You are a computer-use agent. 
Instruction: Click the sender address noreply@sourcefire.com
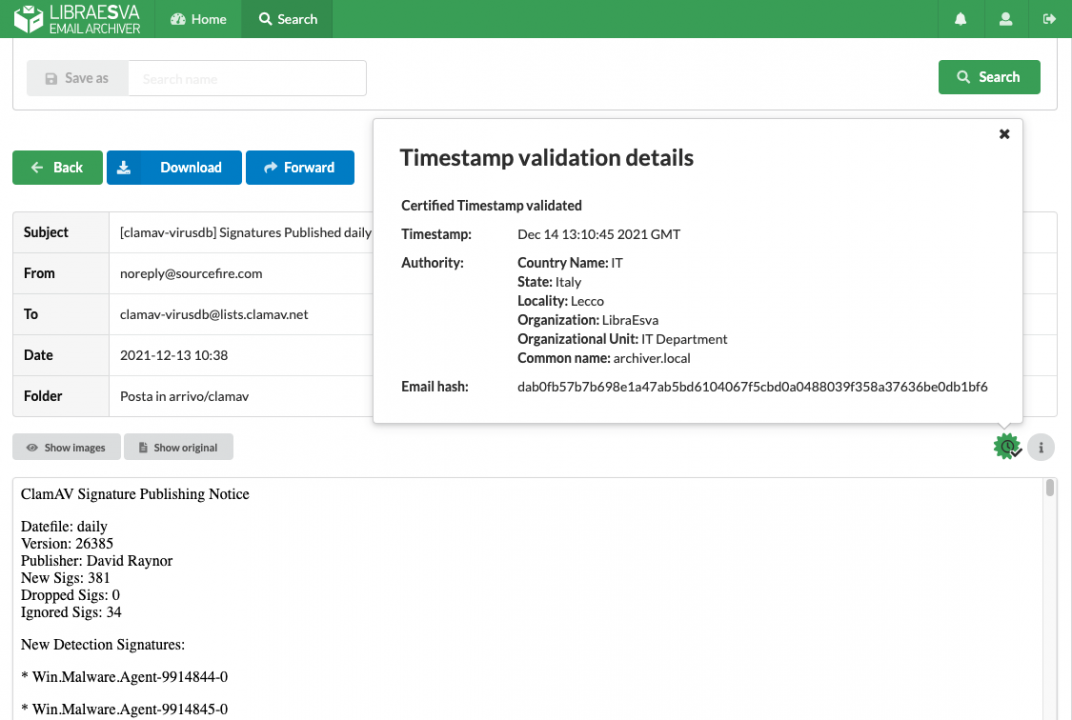click(x=191, y=273)
